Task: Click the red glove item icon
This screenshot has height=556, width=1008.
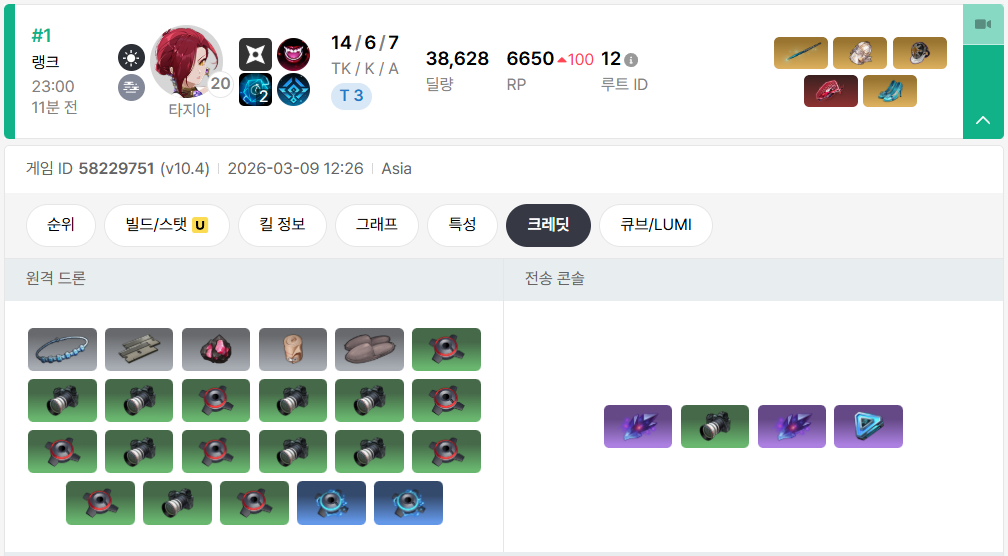Action: [x=831, y=91]
